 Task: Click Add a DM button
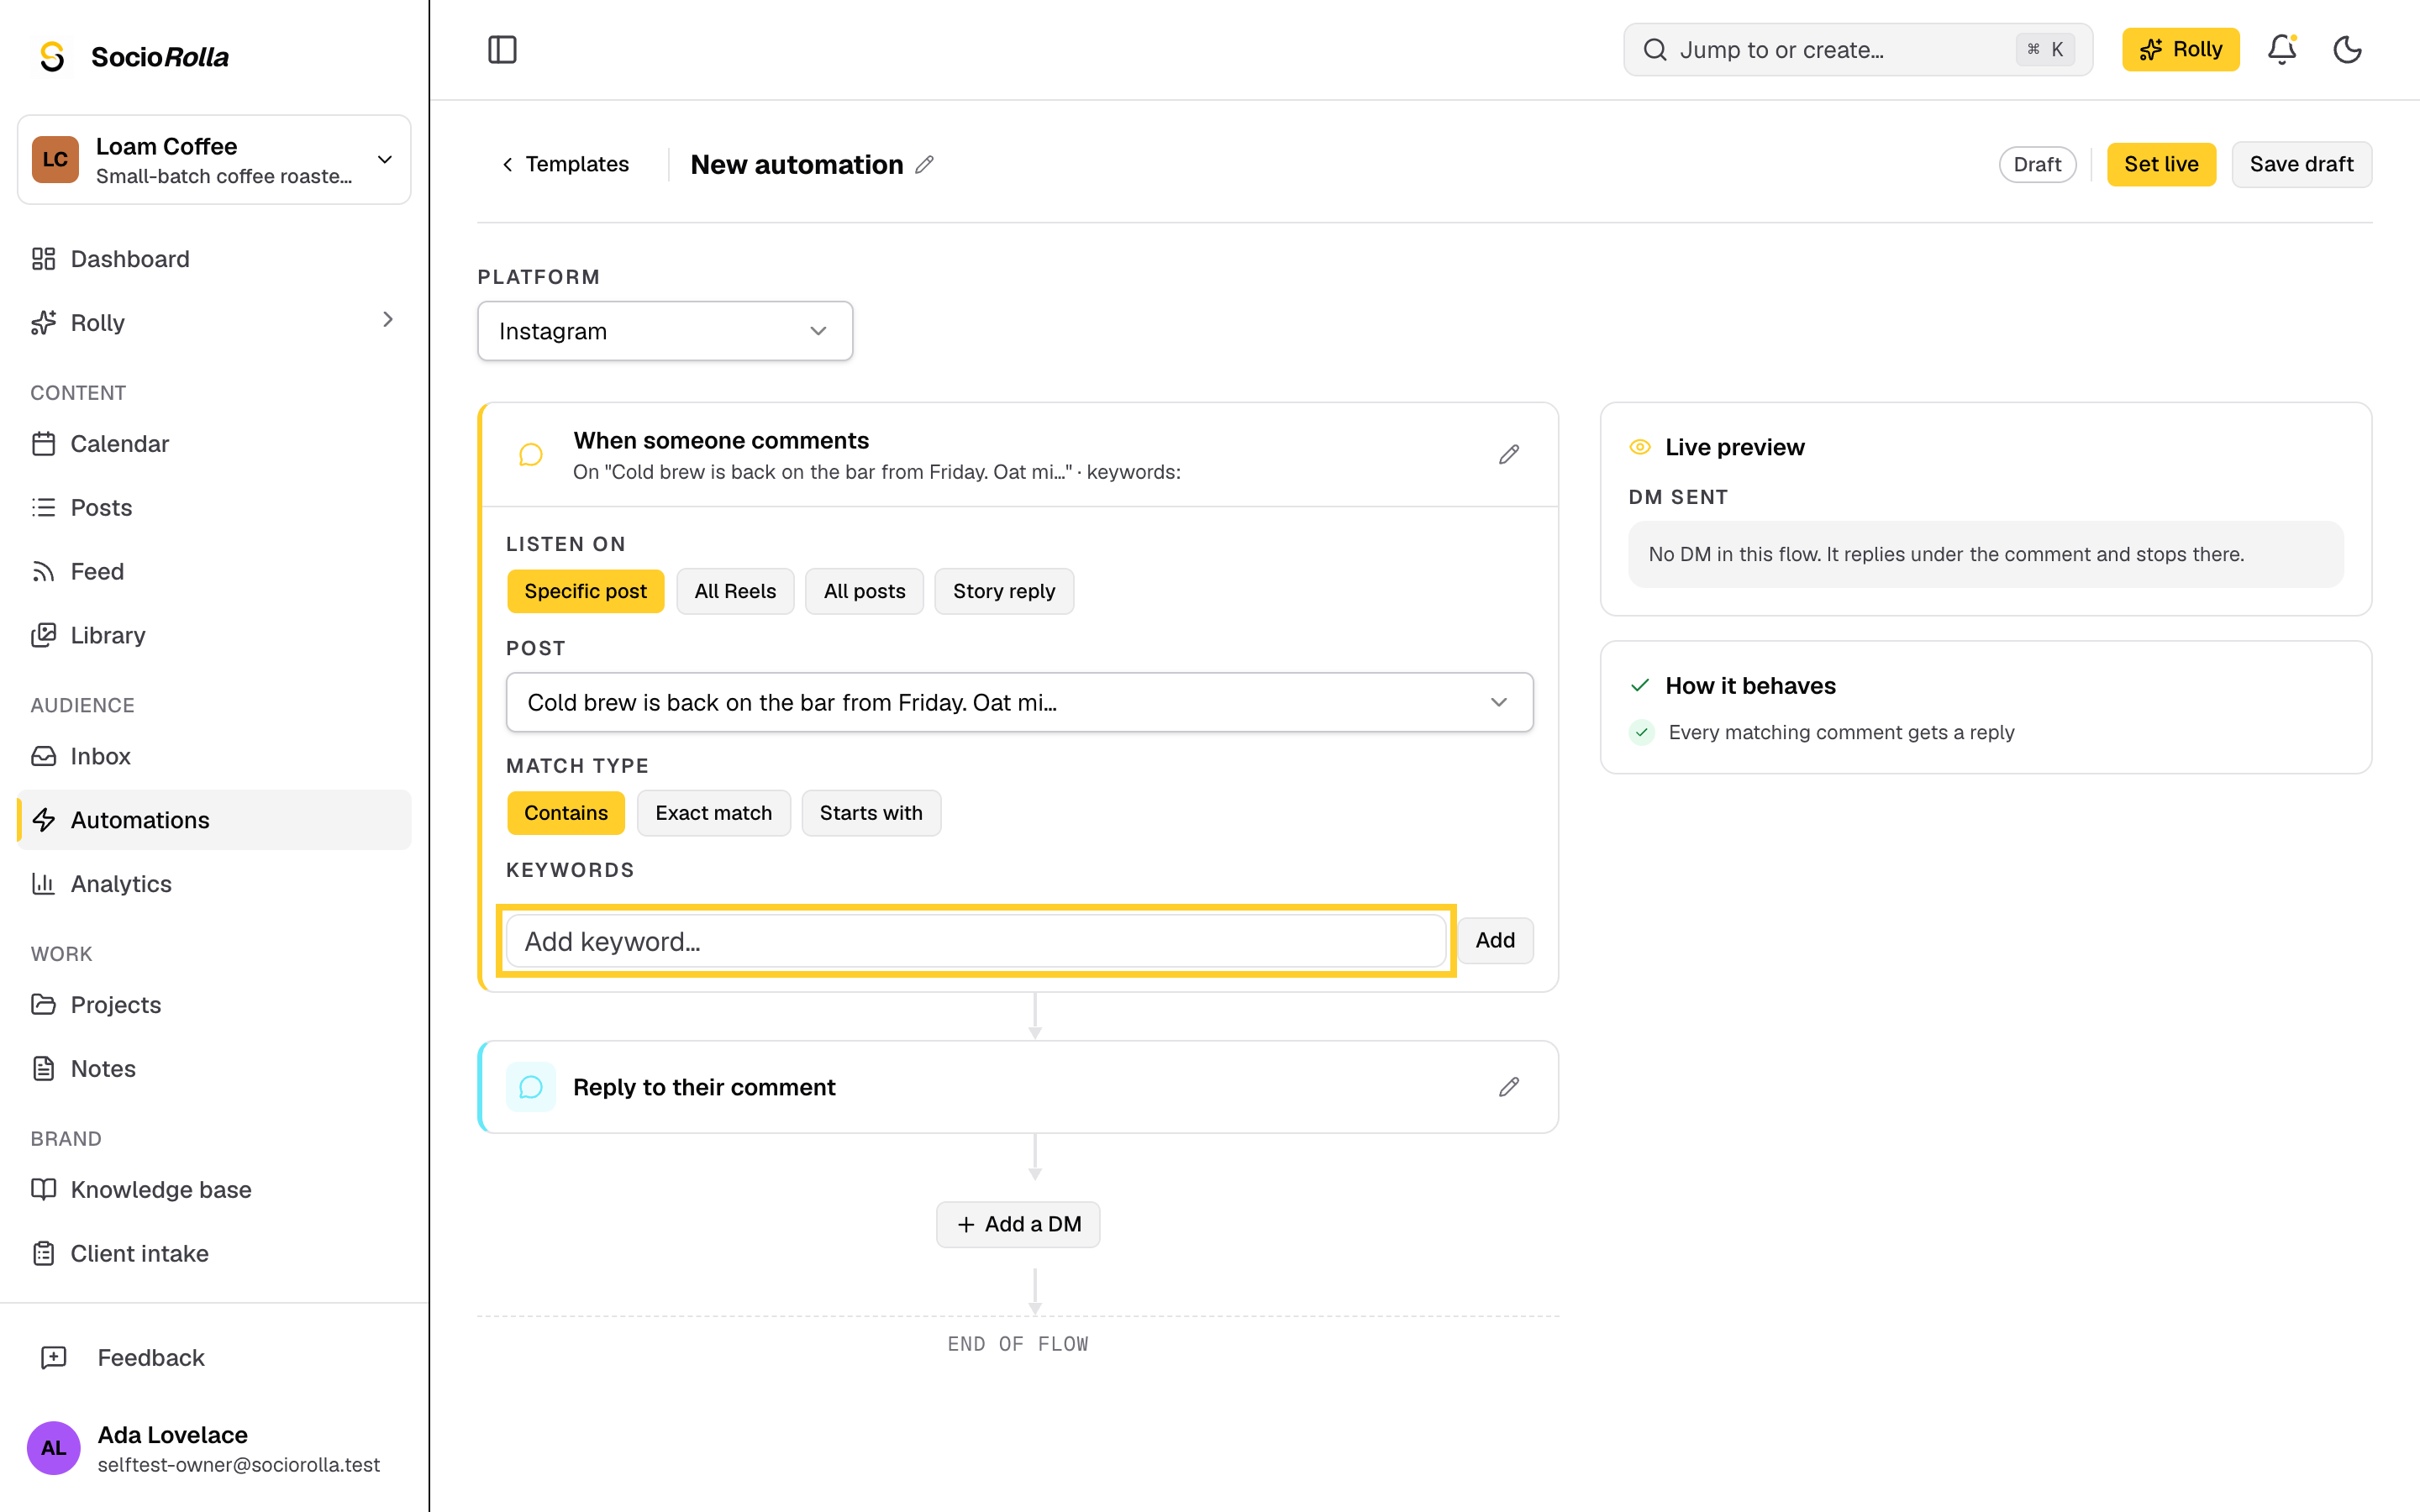point(1018,1224)
